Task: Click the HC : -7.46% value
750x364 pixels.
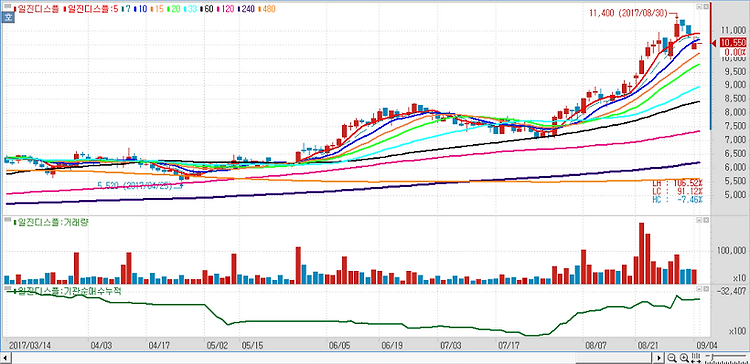Action: (677, 199)
